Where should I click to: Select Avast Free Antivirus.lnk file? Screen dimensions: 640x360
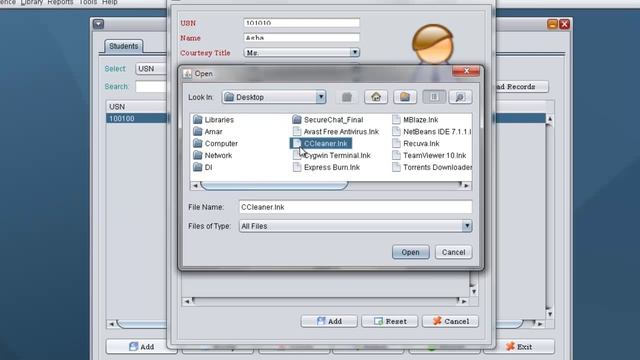tap(336, 131)
